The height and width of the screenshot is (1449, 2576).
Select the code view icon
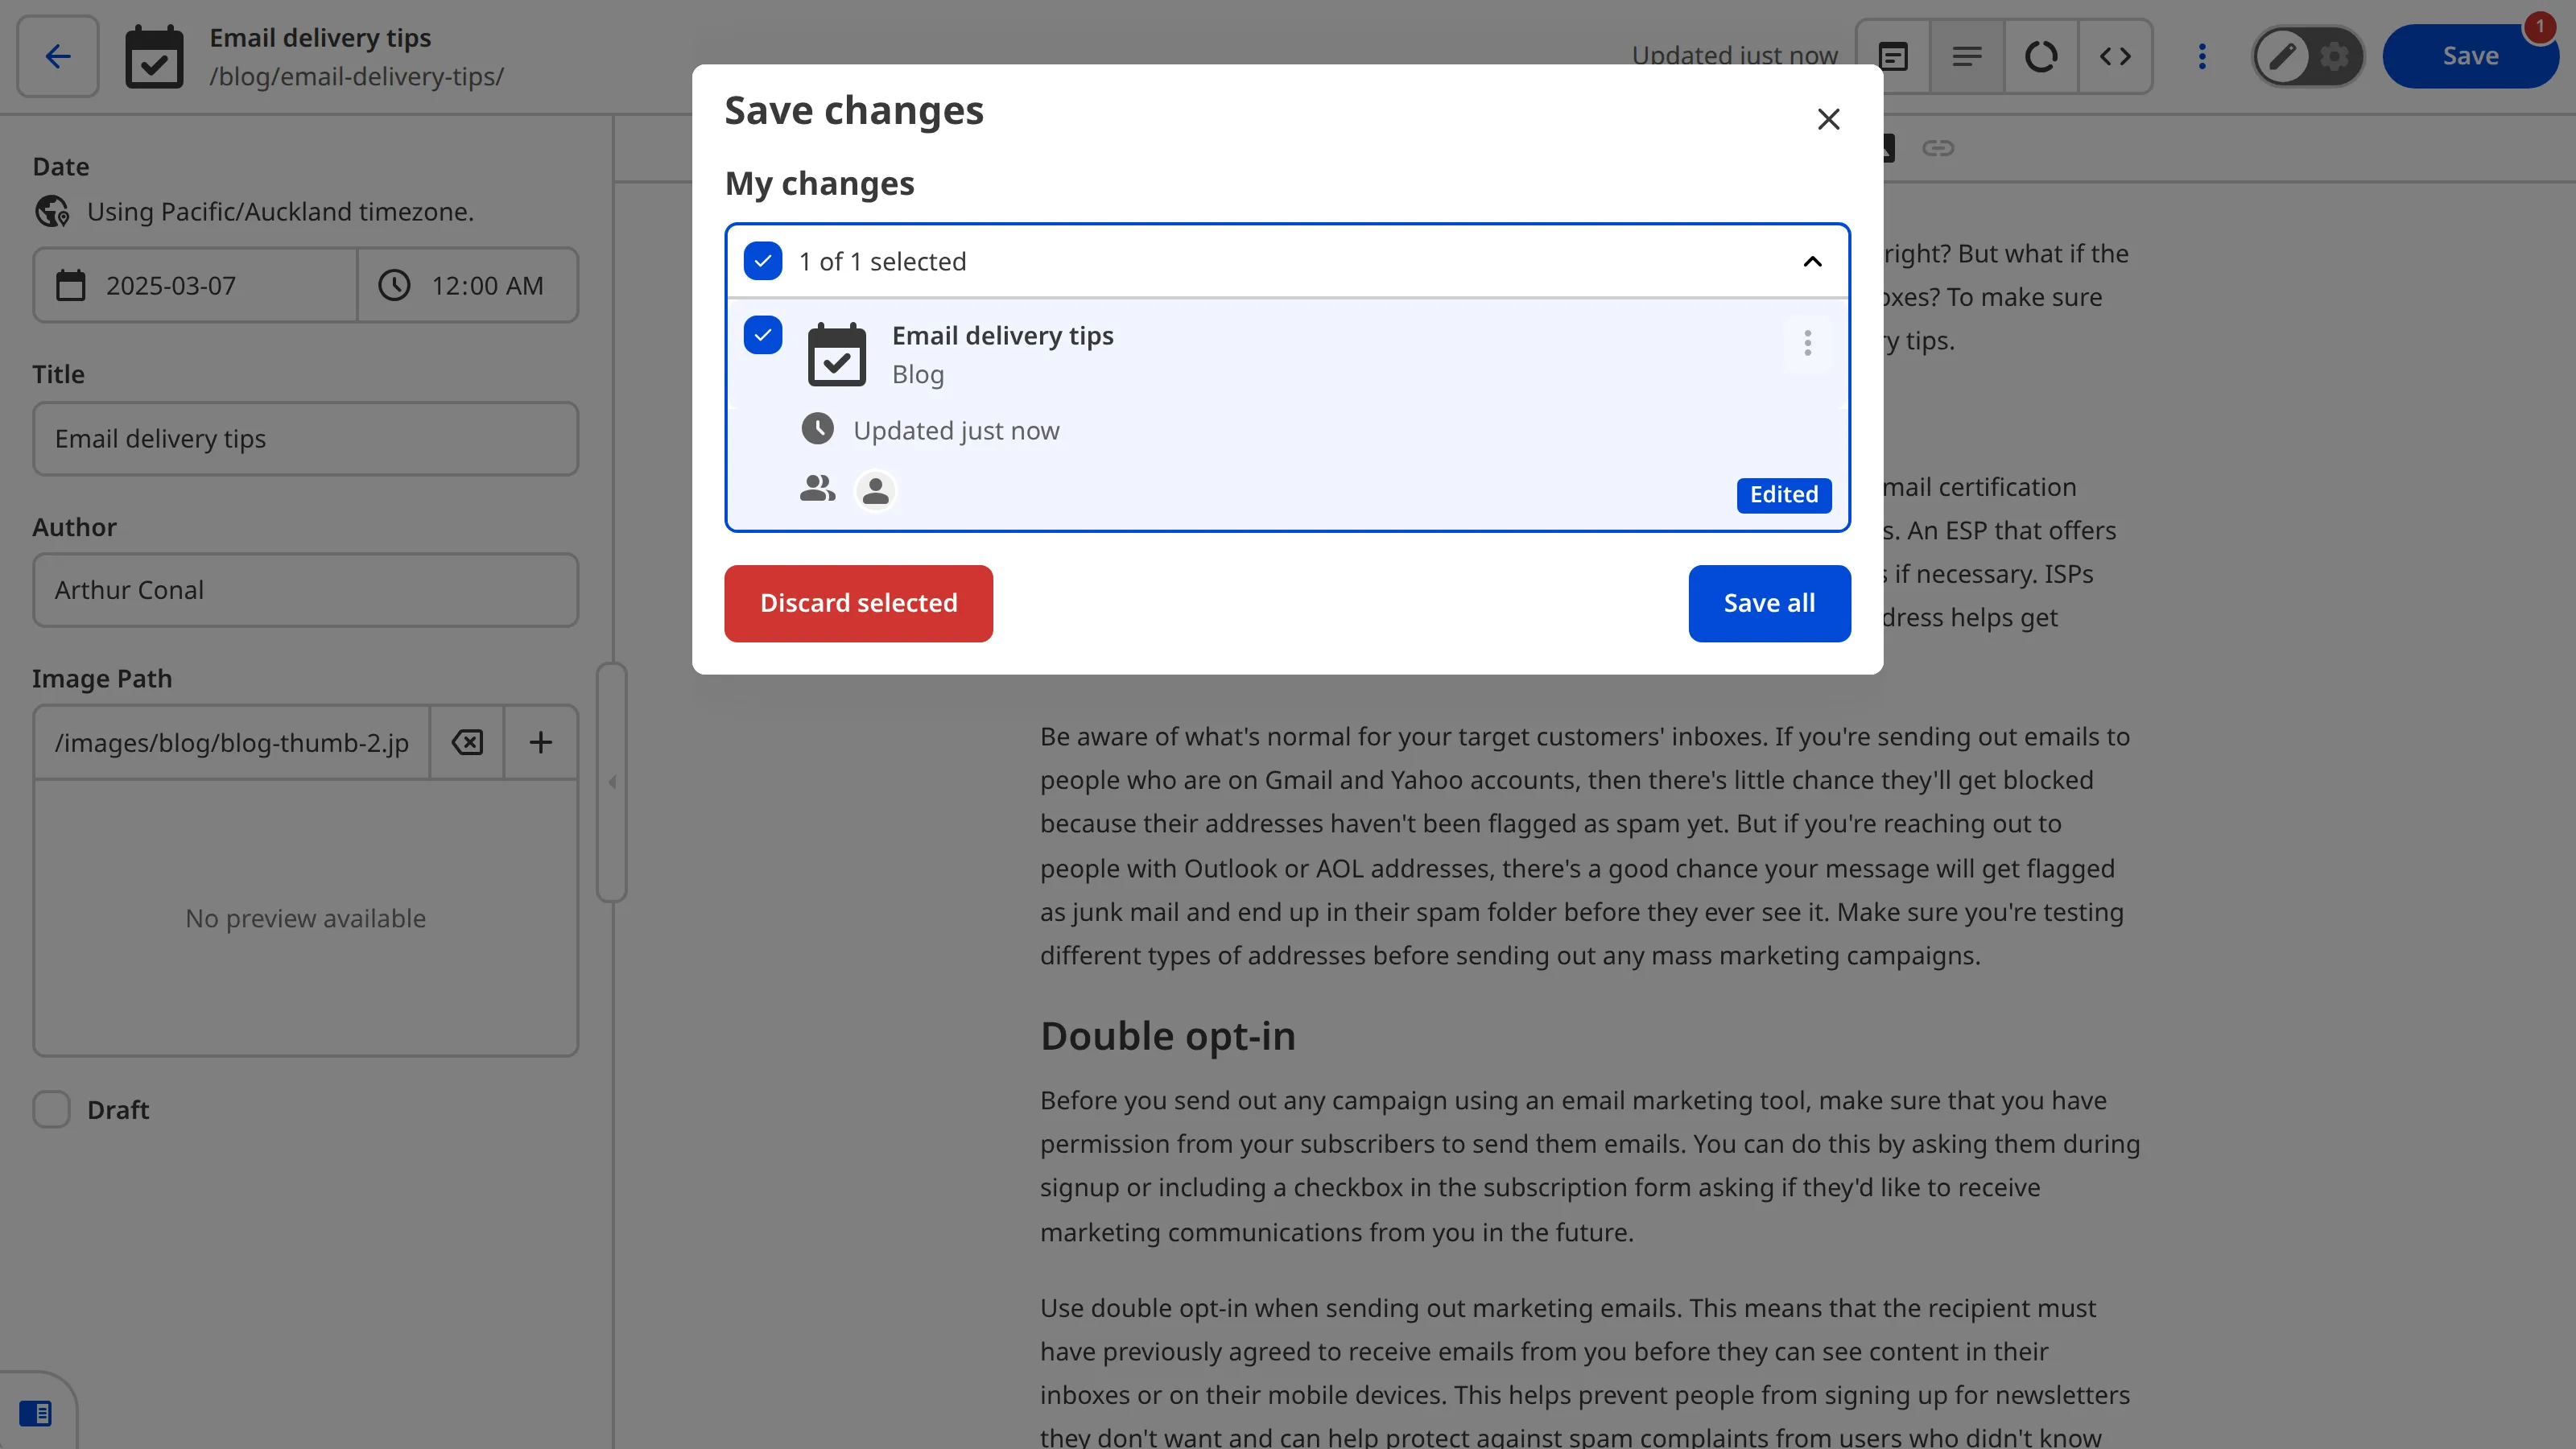[x=2116, y=56]
